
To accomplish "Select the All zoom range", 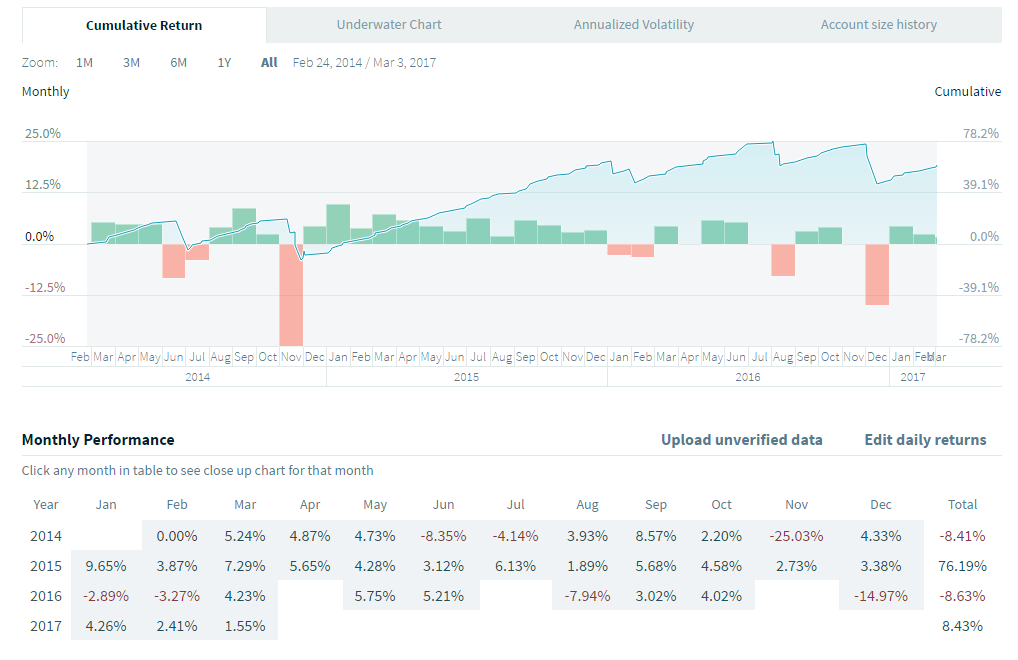I will coord(269,62).
